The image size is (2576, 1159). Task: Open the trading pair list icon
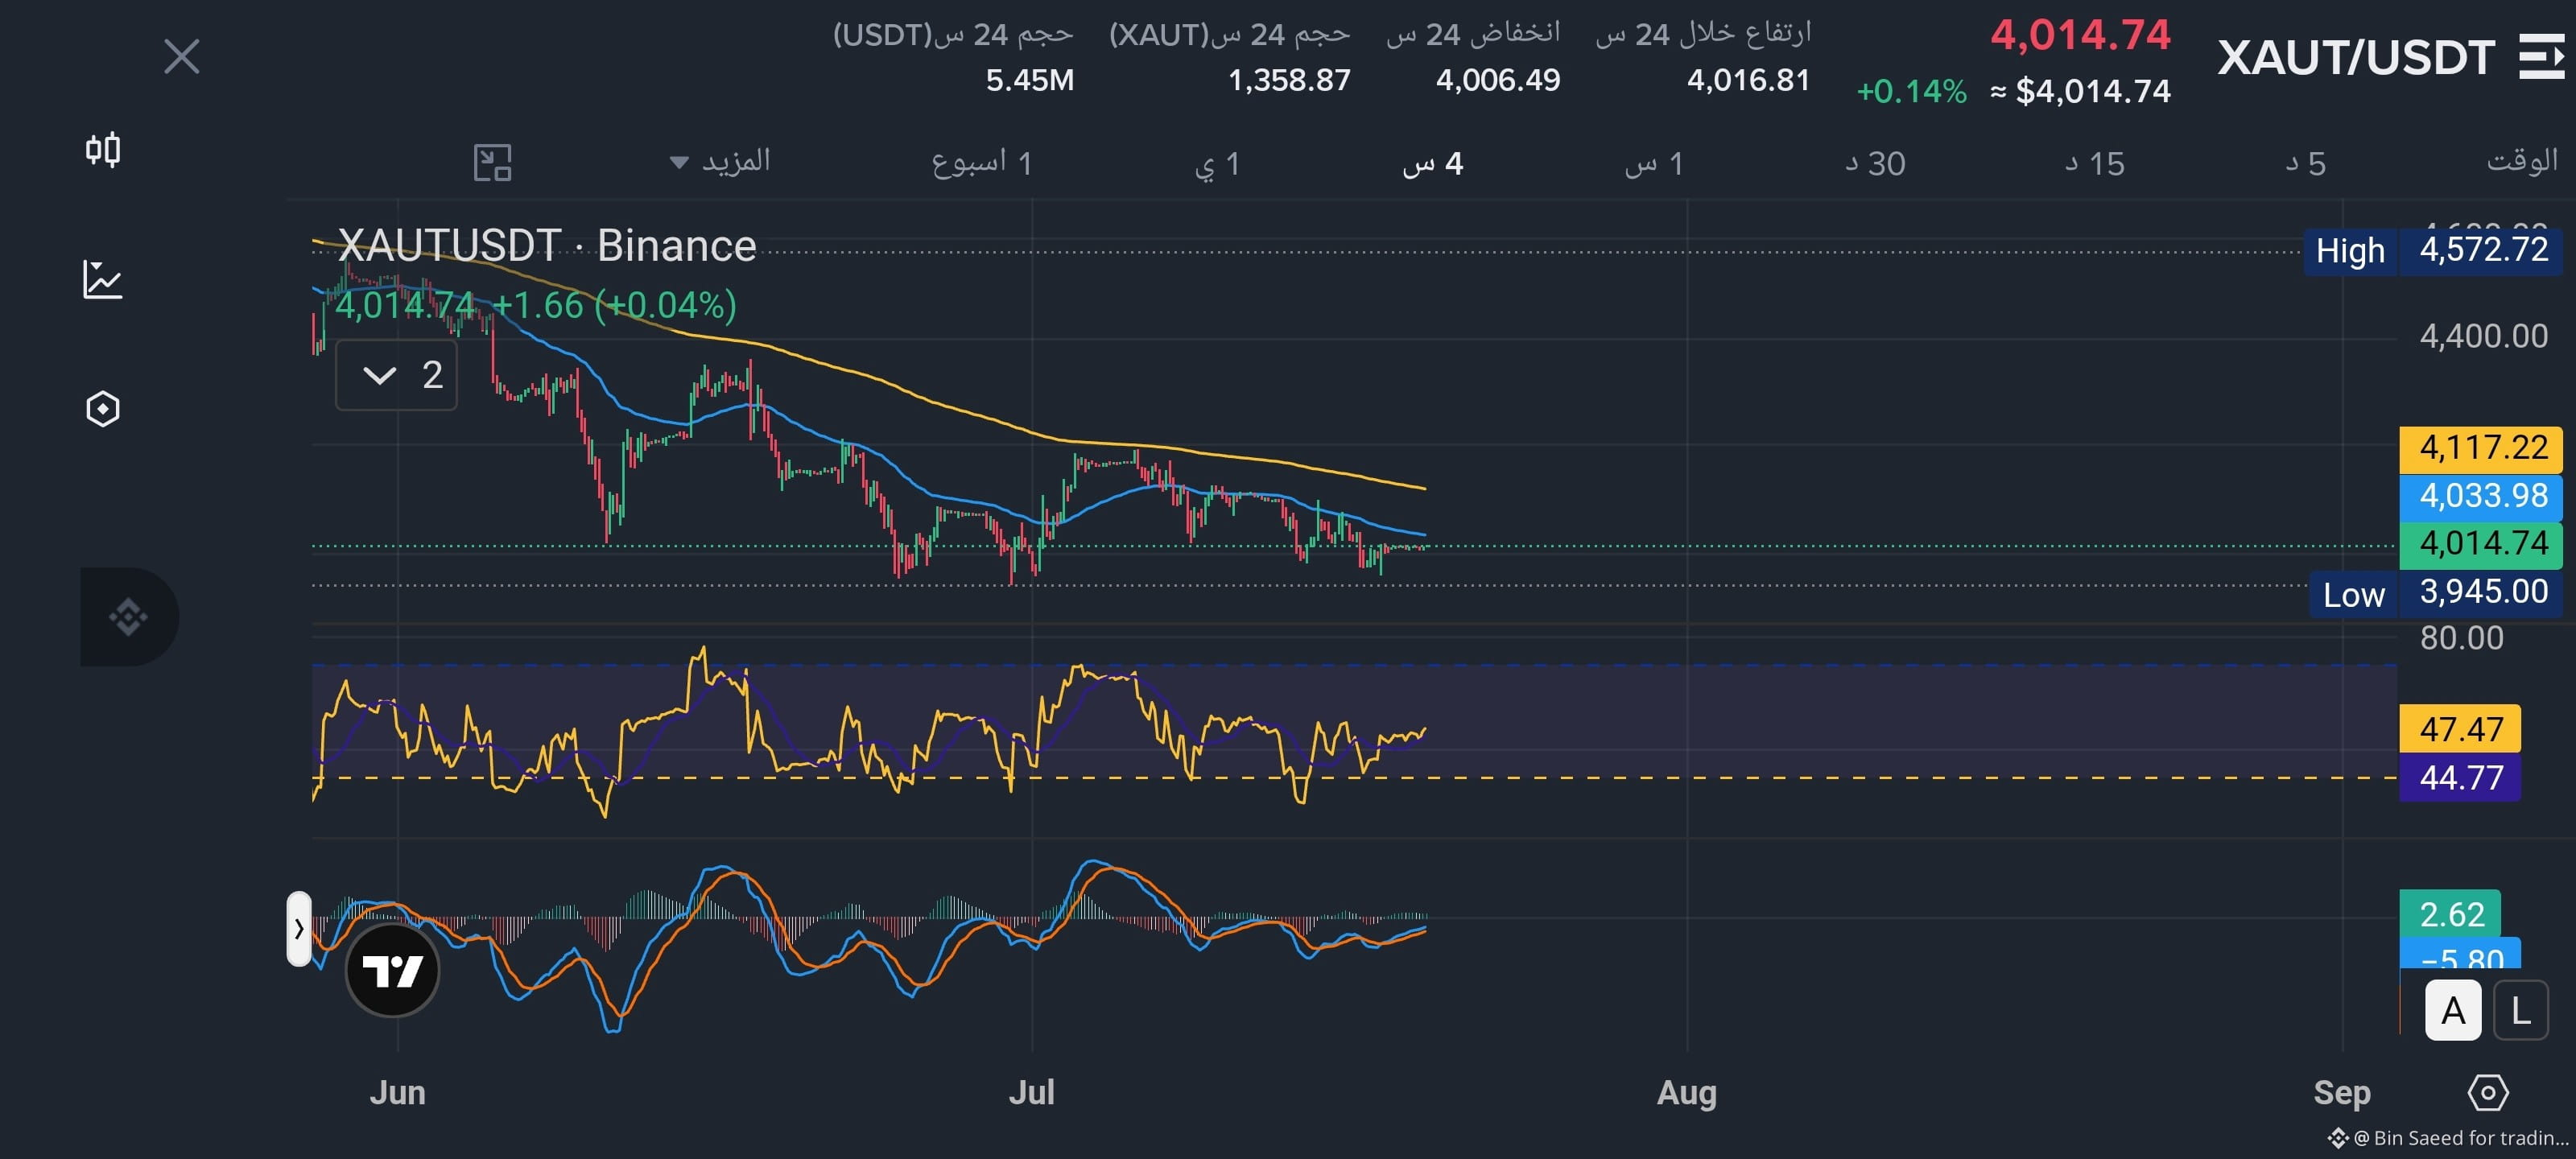(x=2541, y=56)
